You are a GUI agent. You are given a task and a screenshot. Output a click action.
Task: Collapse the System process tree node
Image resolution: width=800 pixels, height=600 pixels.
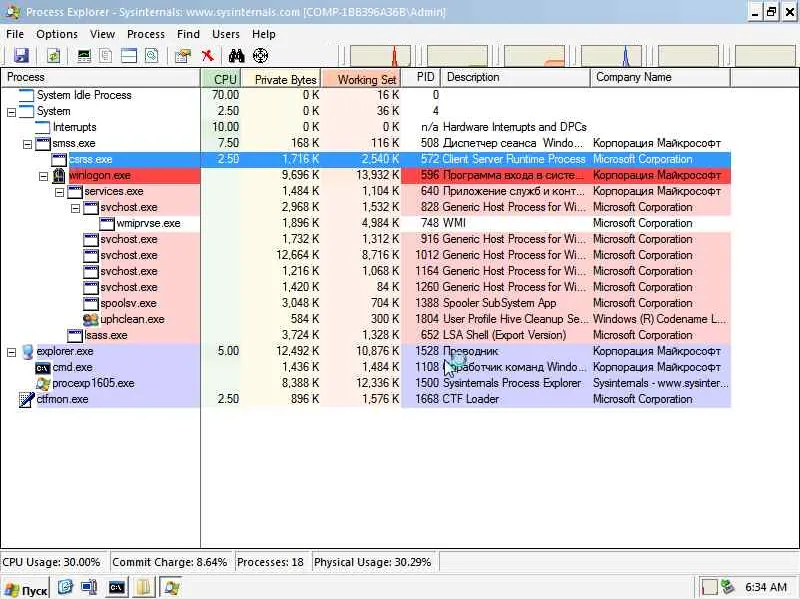11,112
